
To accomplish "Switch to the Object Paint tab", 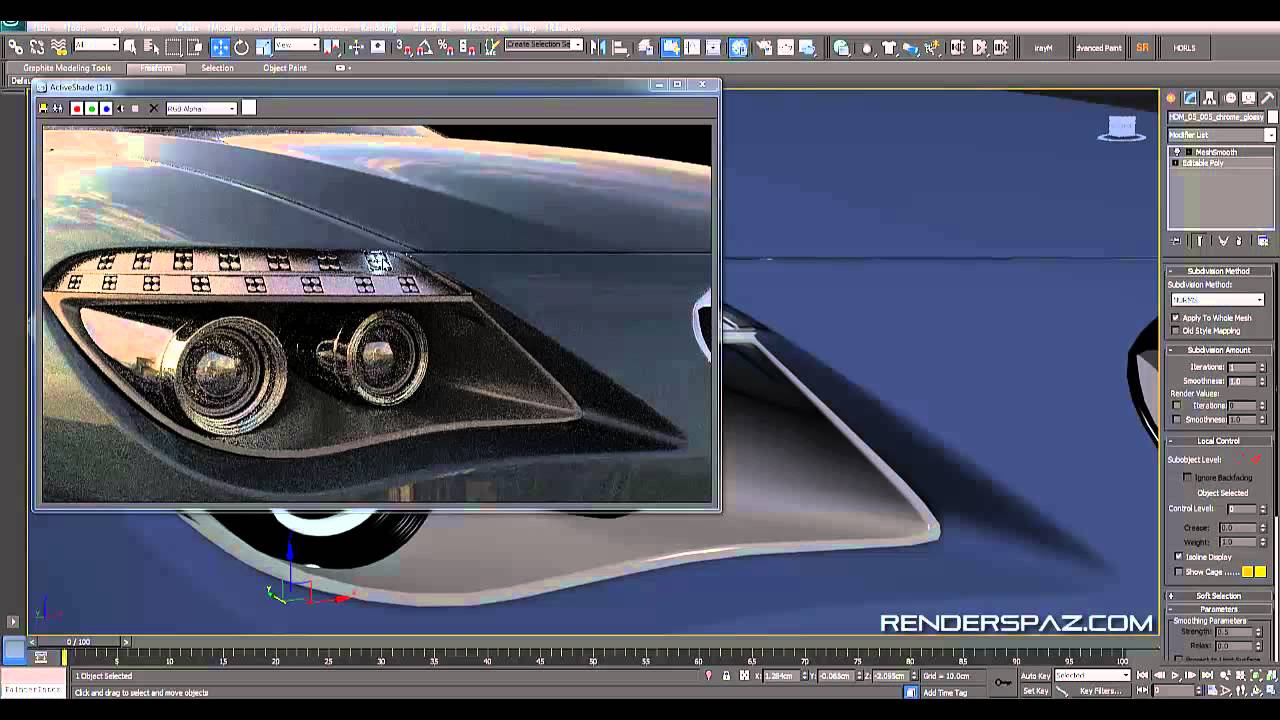I will click(285, 68).
